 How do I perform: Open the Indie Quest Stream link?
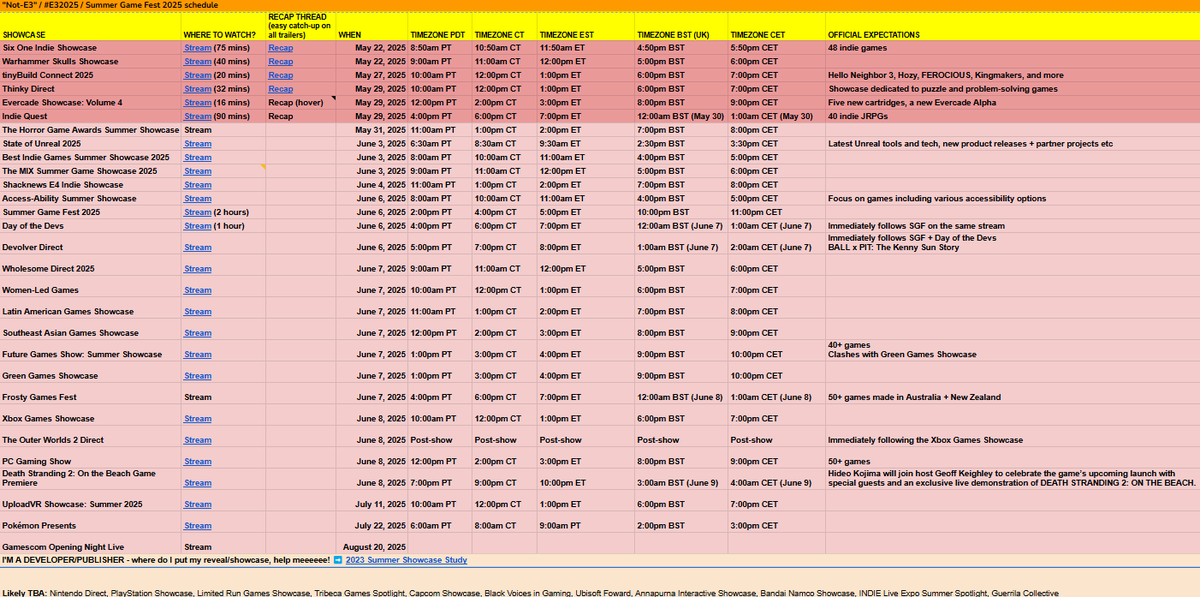197,116
